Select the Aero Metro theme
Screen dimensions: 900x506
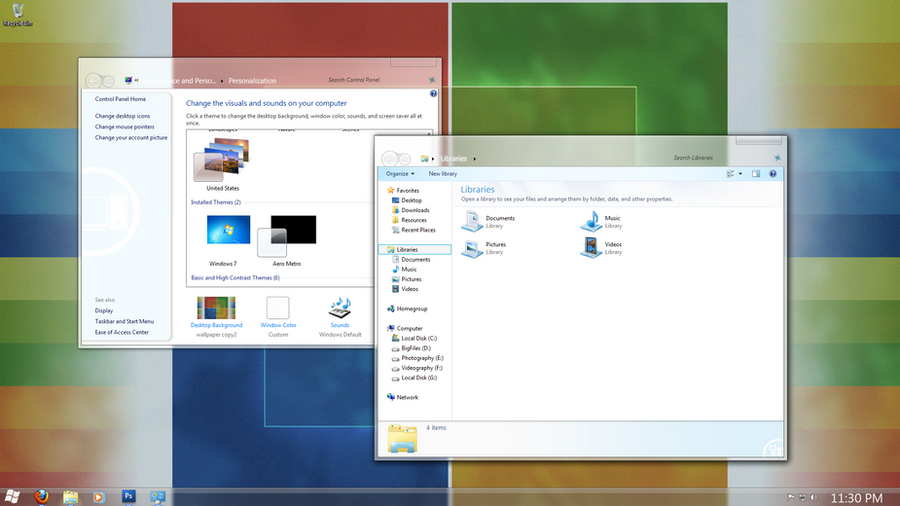(x=287, y=235)
